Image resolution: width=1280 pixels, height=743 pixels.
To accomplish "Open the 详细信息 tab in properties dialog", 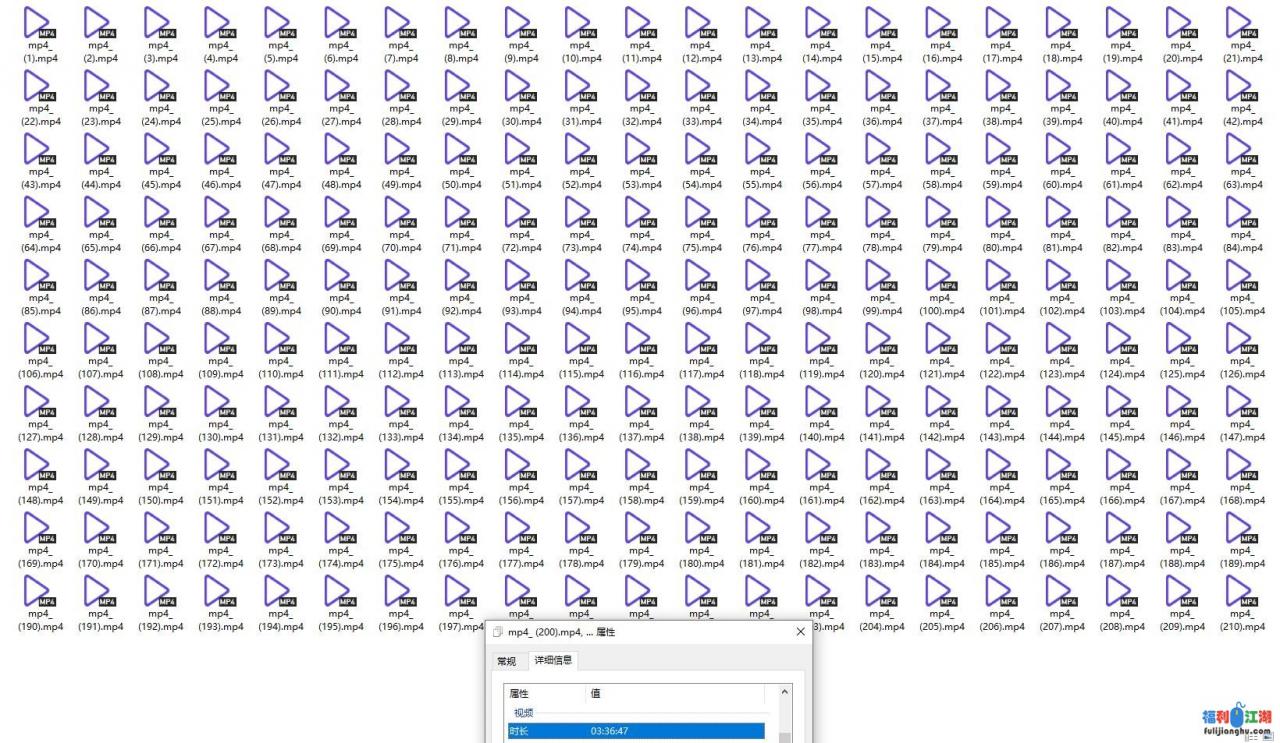I will [x=553, y=661].
